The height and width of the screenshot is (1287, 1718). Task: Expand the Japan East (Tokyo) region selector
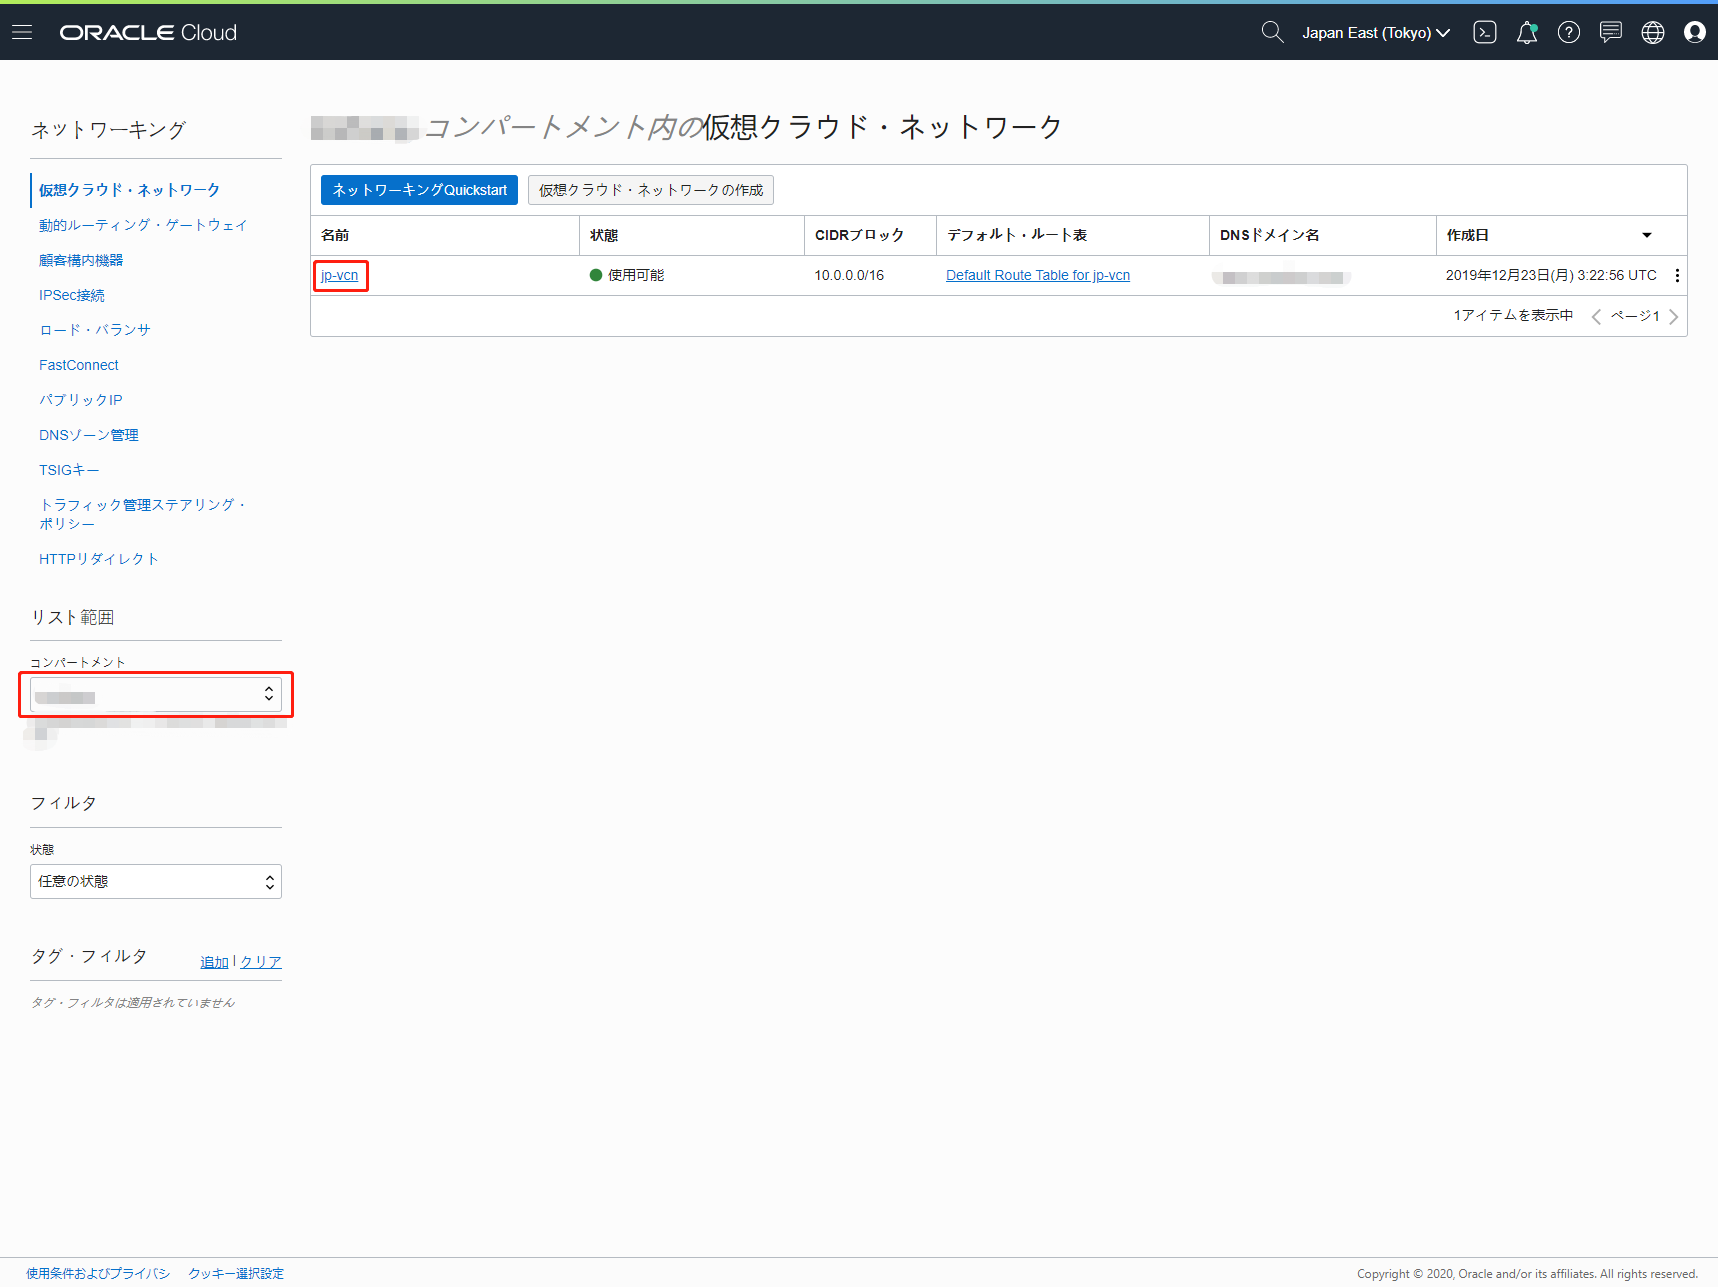coord(1375,33)
